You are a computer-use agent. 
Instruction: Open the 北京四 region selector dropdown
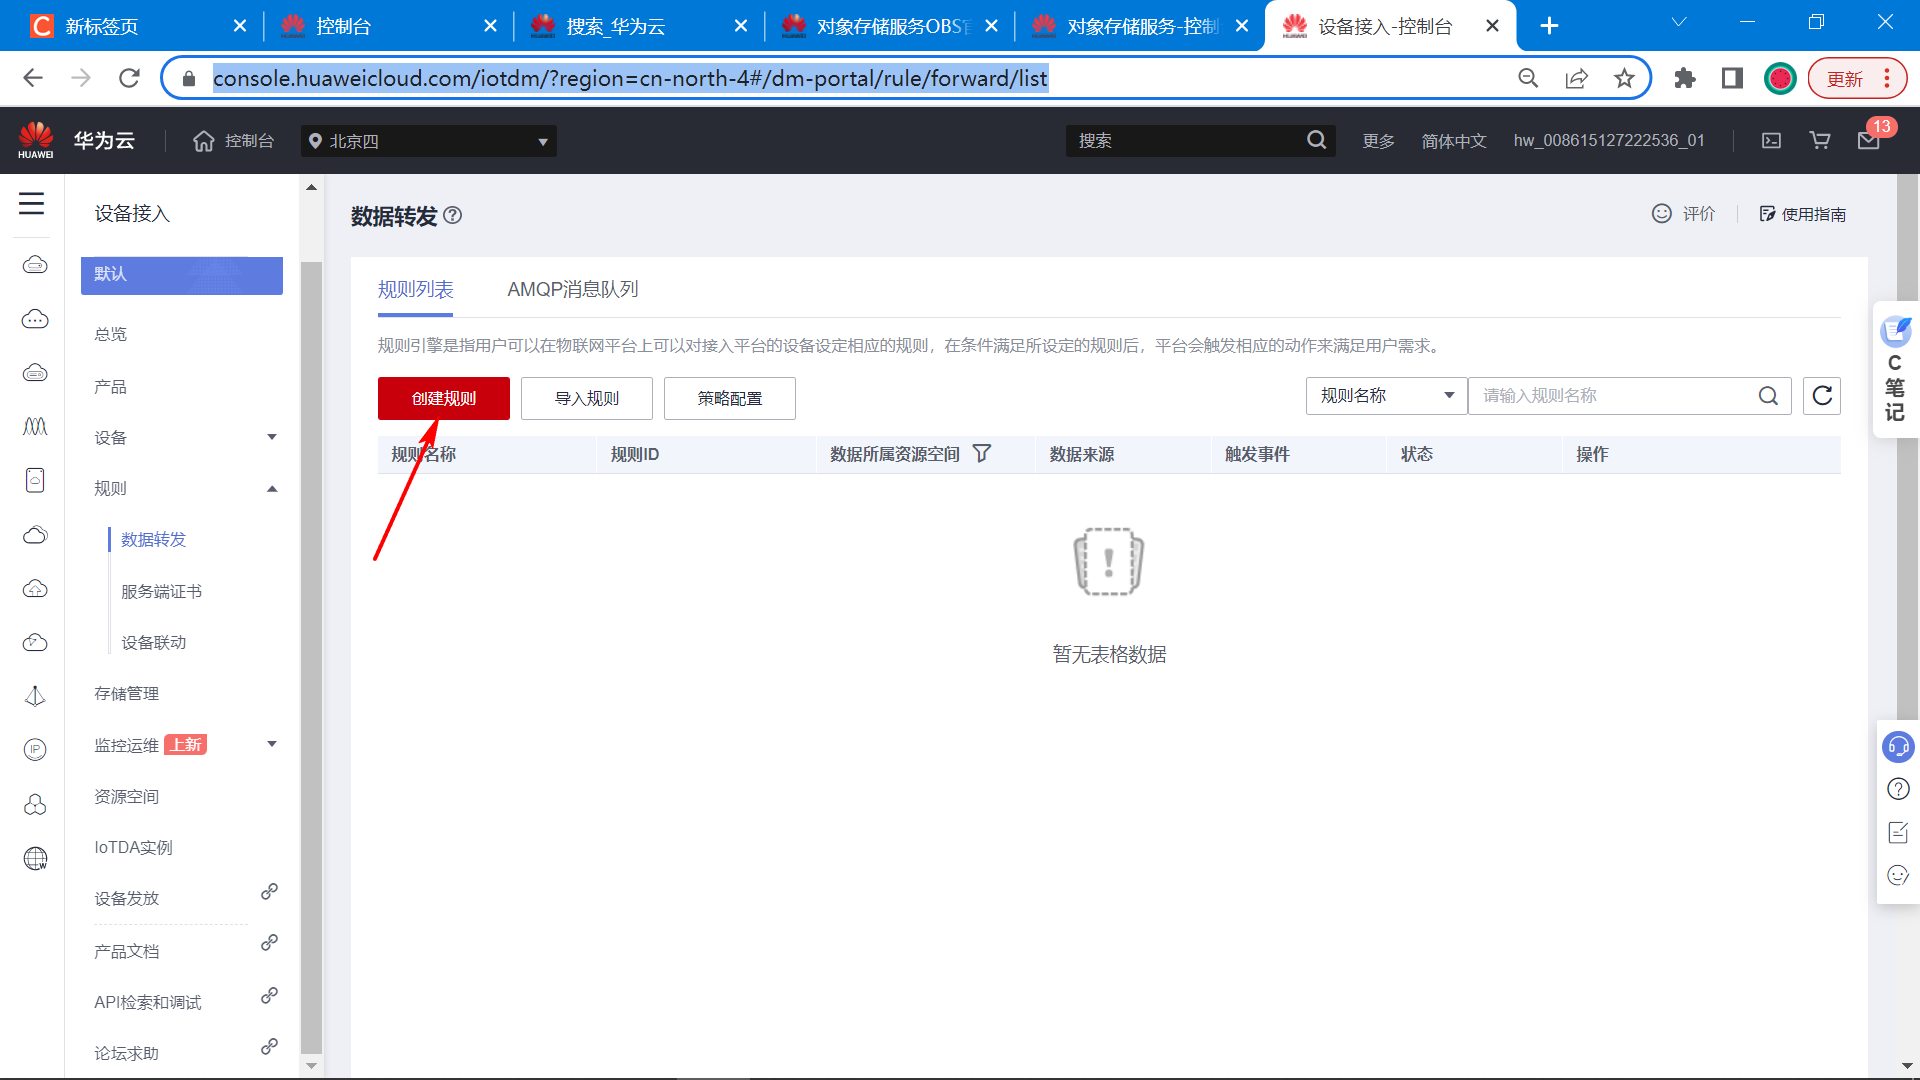[x=429, y=141]
